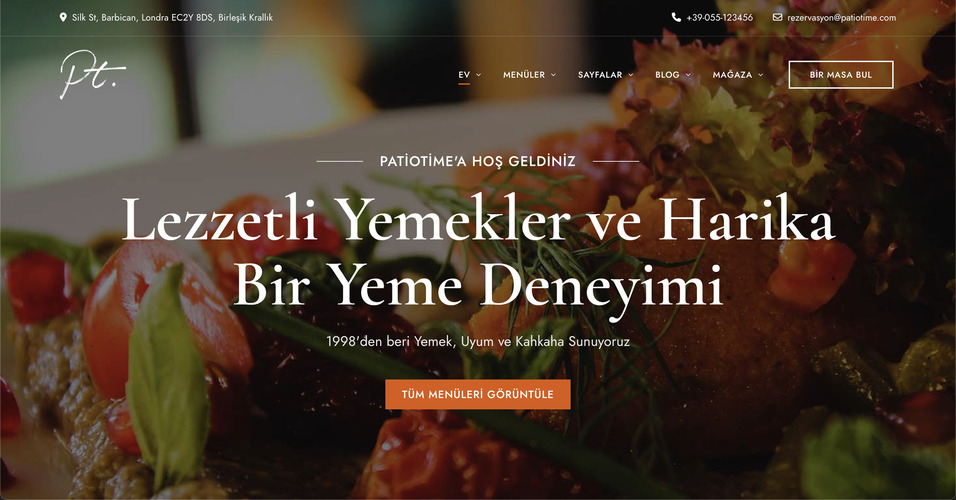
Task: Expand the MENÜLER dropdown arrow
Action: (554, 75)
